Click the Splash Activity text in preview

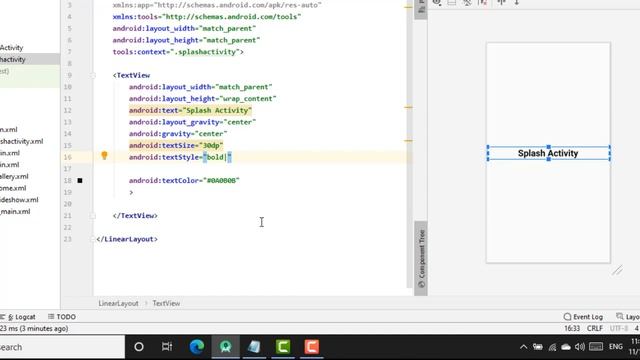[548, 153]
